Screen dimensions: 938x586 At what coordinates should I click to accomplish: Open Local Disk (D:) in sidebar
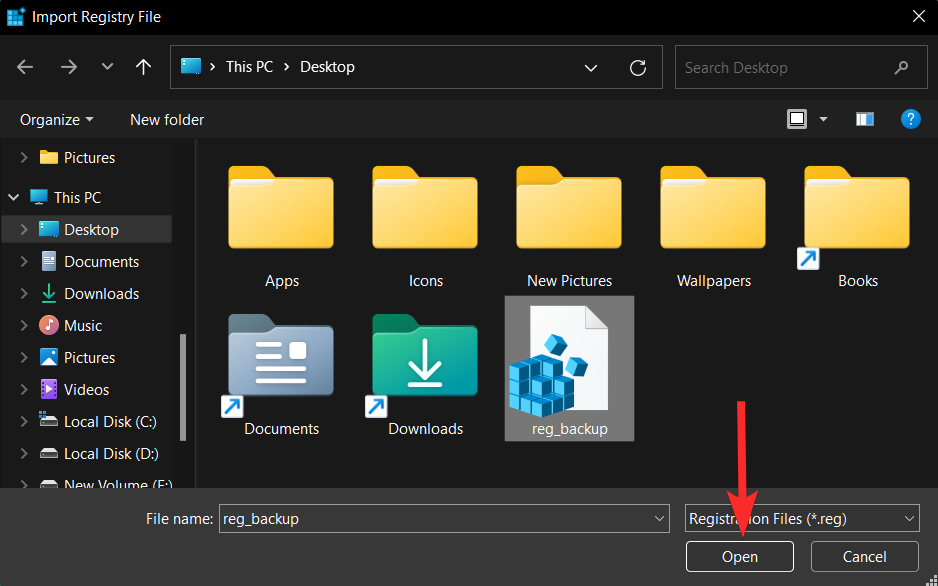coord(111,453)
